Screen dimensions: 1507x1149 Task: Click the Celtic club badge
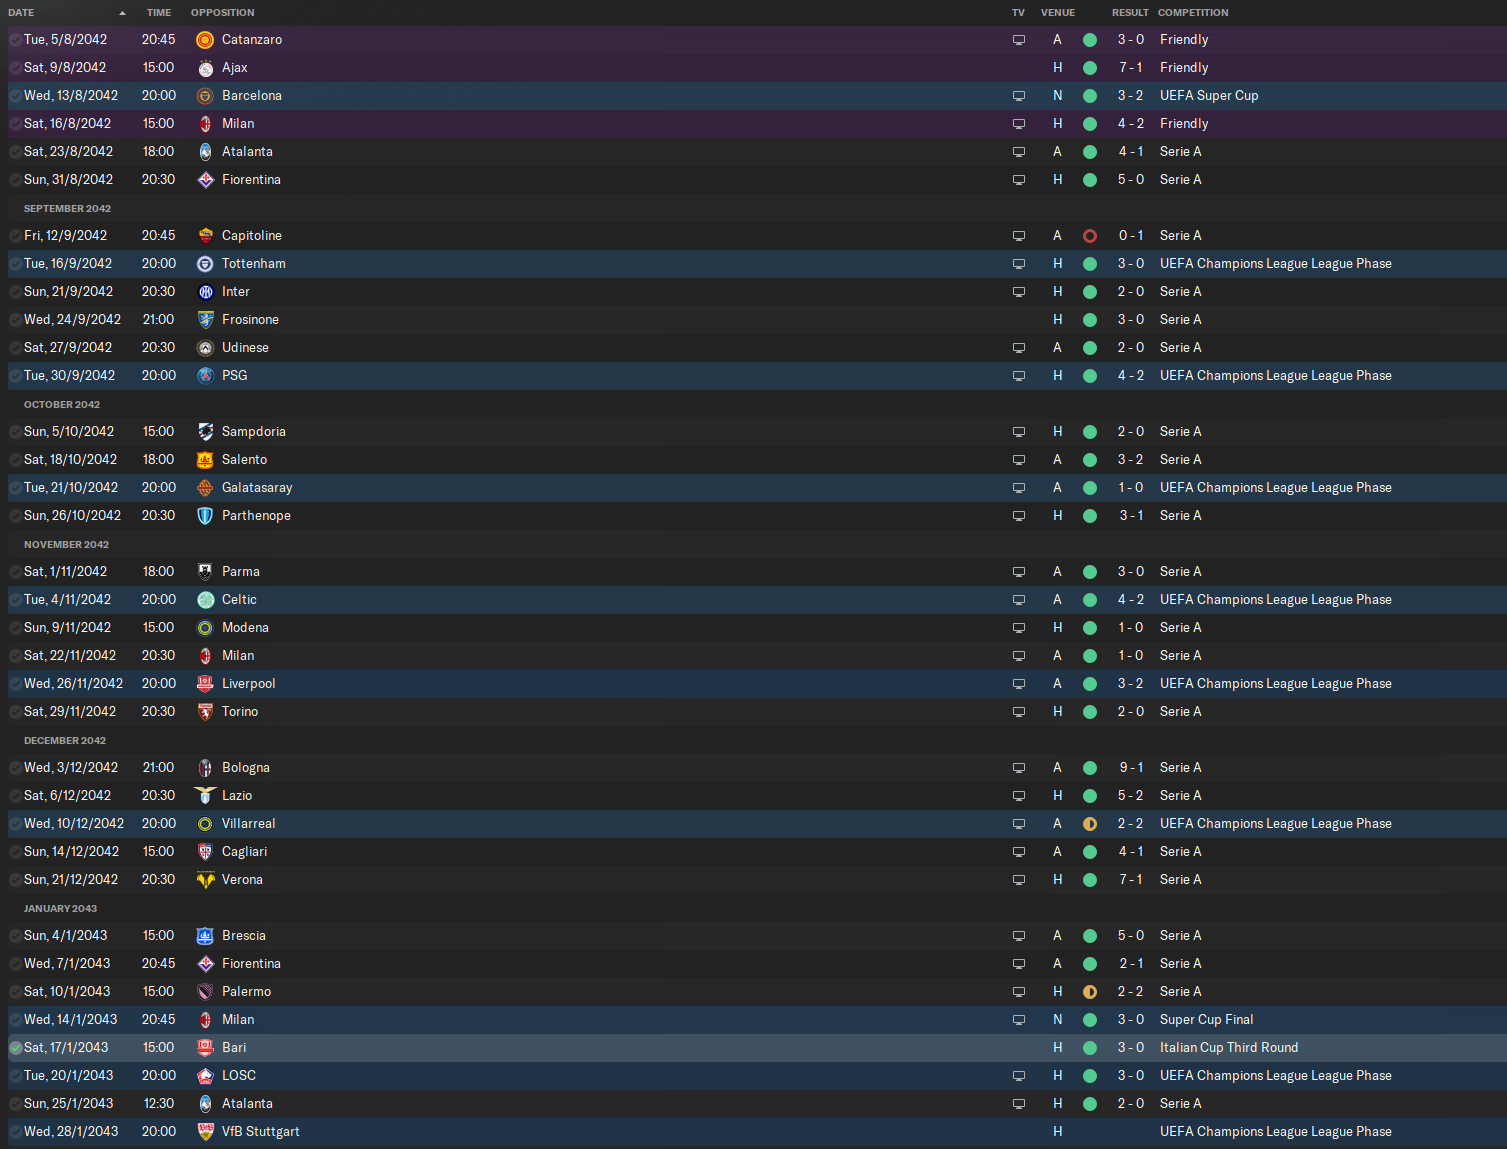(205, 600)
